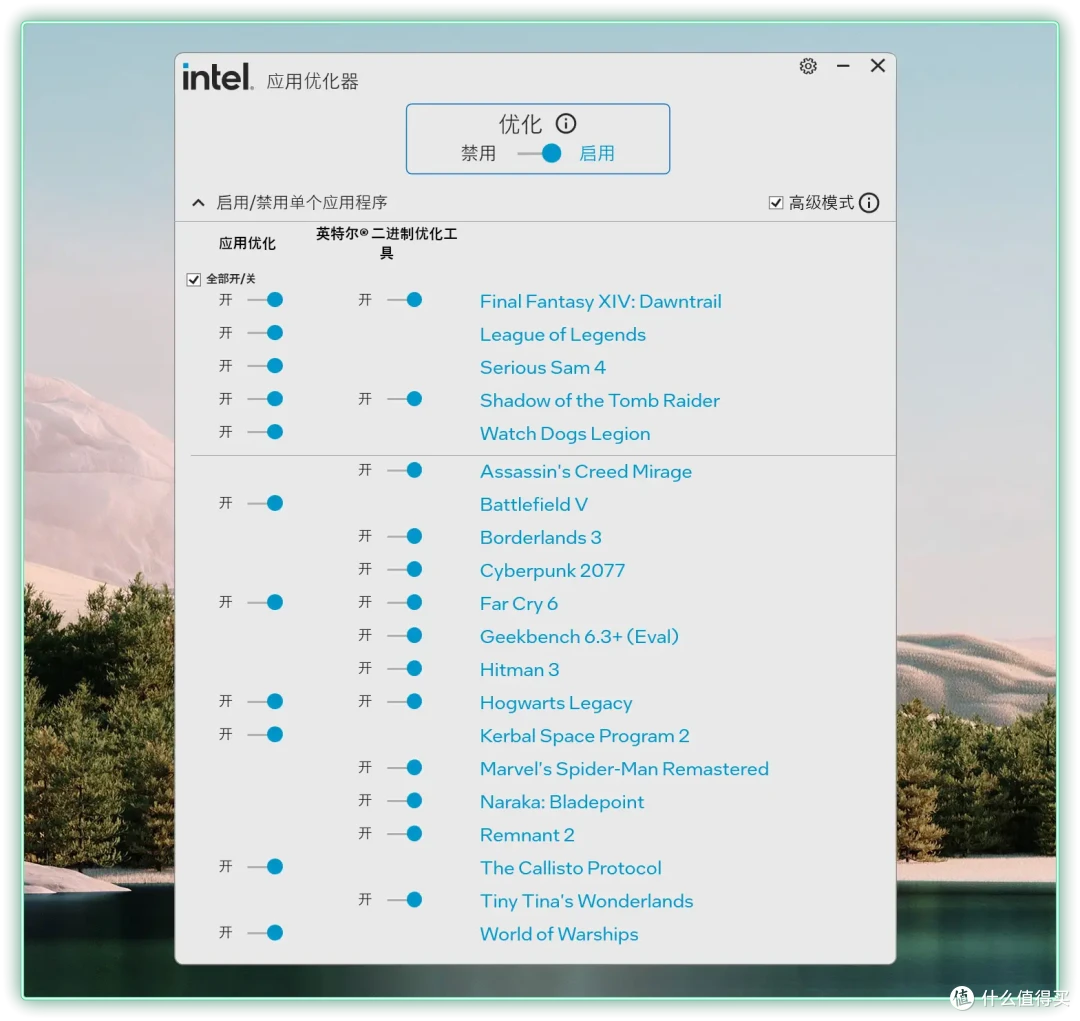Minimize the 应用优化器 window
This screenshot has width=1080, height=1021.
pos(843,66)
